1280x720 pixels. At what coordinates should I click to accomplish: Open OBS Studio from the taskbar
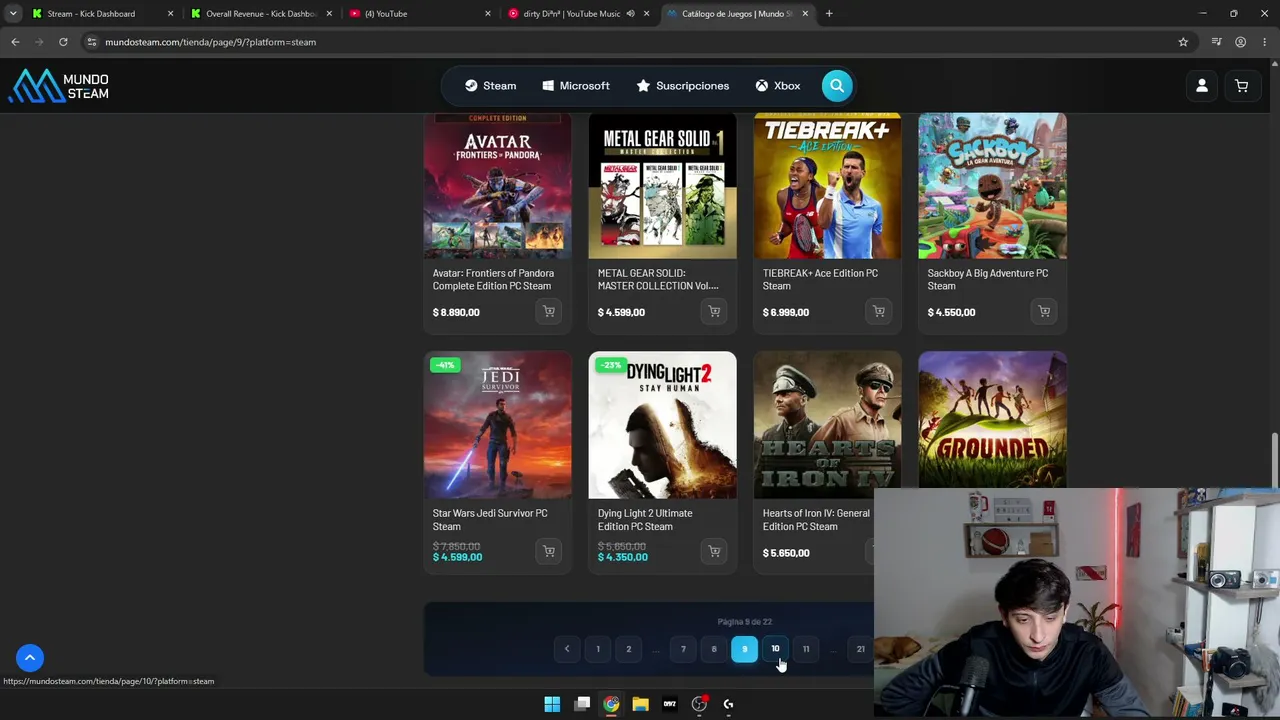point(699,704)
